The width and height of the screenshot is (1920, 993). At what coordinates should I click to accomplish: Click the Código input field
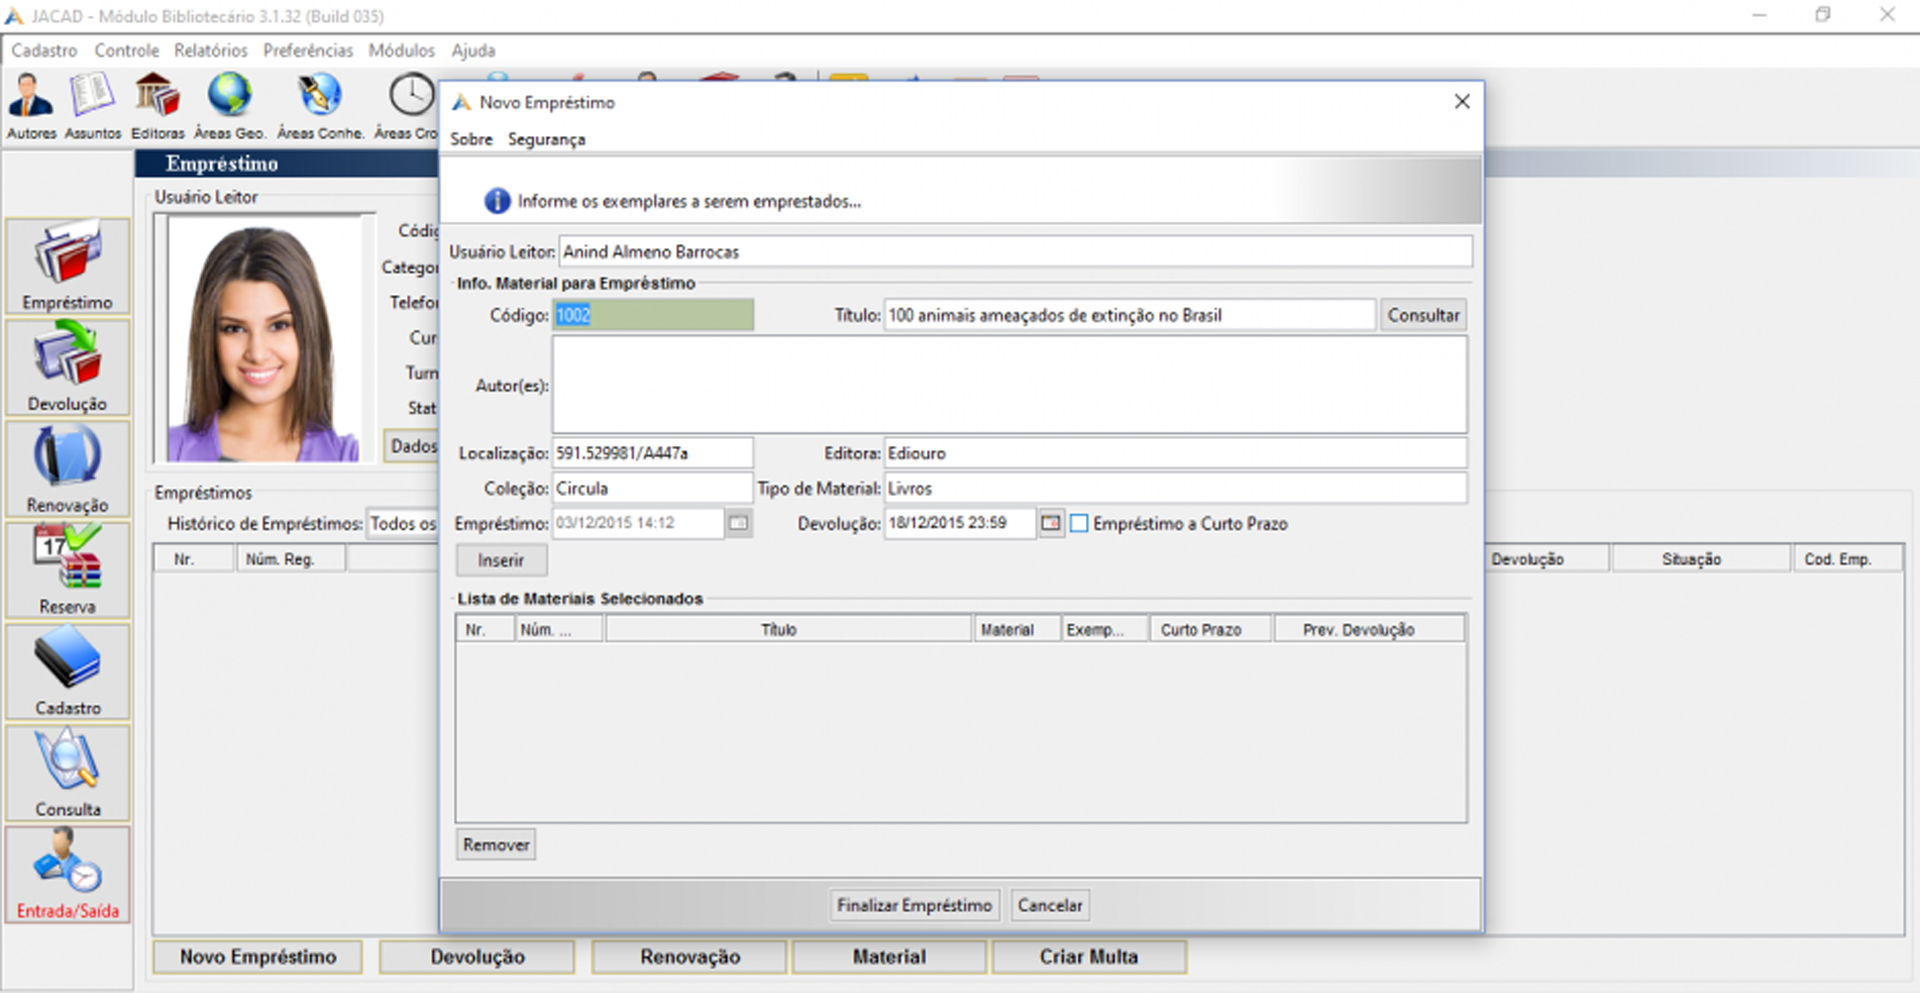point(653,315)
